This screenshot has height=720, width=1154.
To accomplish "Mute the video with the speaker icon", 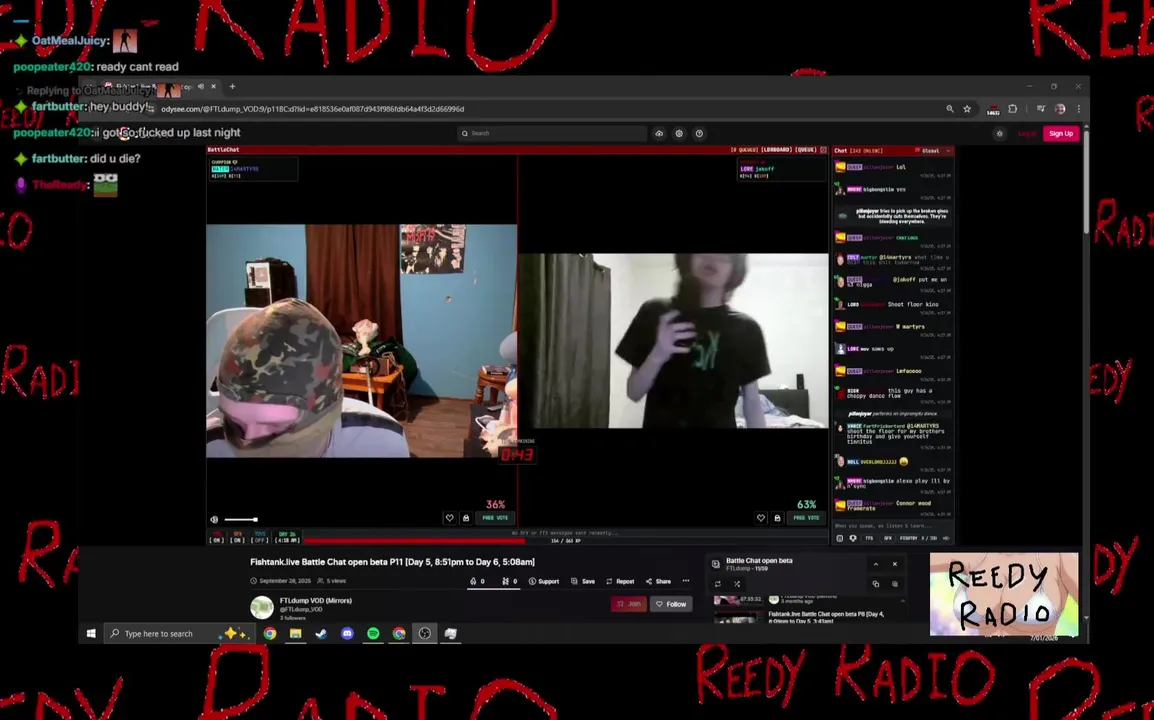I will [214, 520].
